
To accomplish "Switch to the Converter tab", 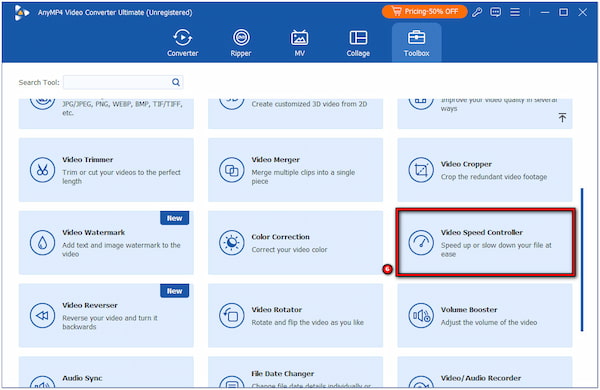I will click(x=183, y=43).
